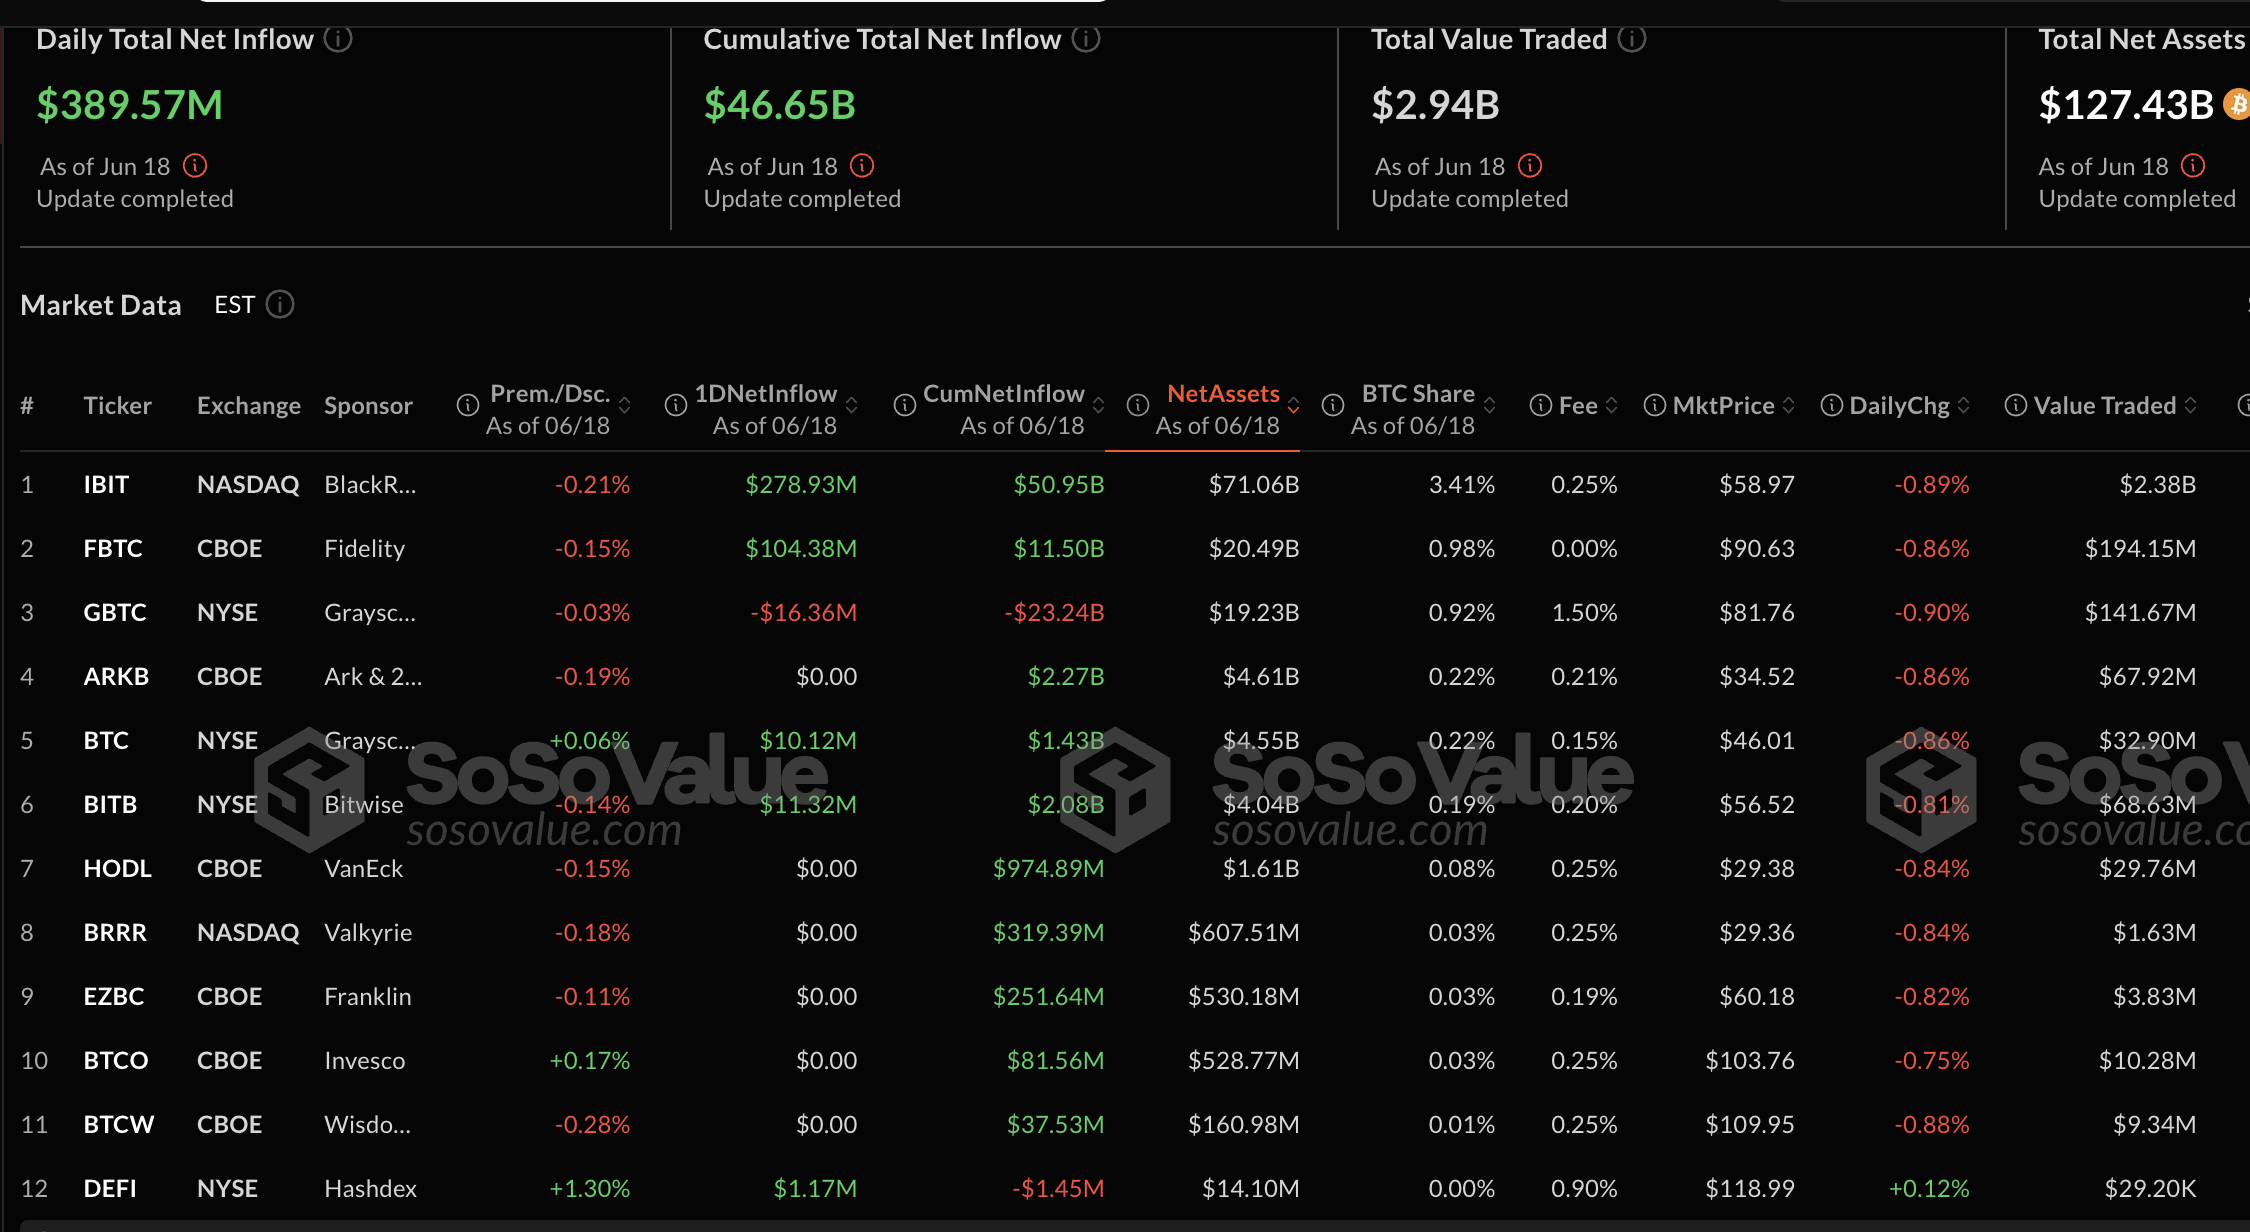This screenshot has width=2250, height=1232.
Task: Open the DEFI ticker row
Action: (110, 1189)
